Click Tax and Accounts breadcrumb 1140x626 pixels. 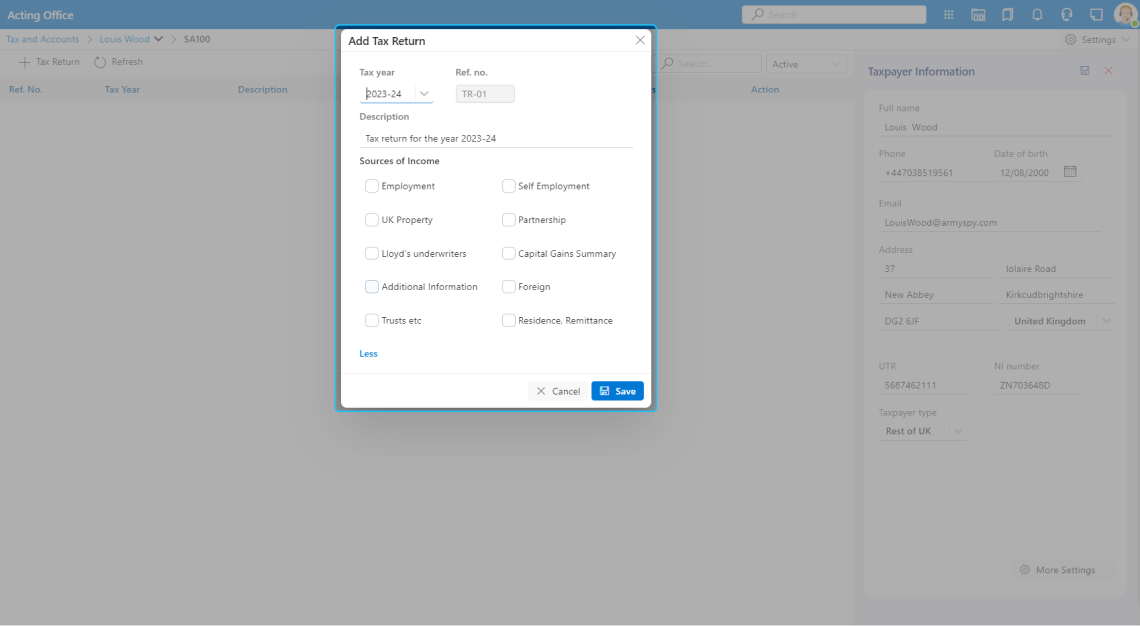tap(42, 39)
